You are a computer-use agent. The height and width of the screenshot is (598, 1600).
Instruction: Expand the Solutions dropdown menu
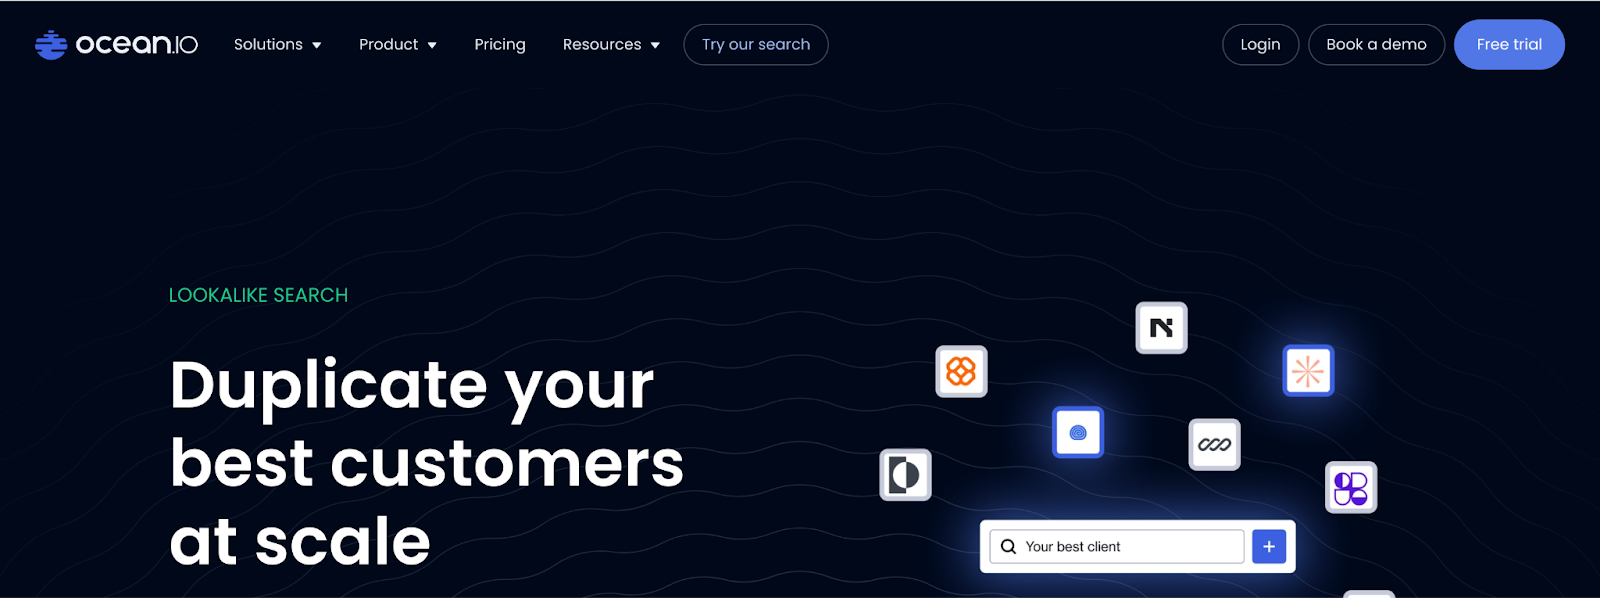click(277, 45)
